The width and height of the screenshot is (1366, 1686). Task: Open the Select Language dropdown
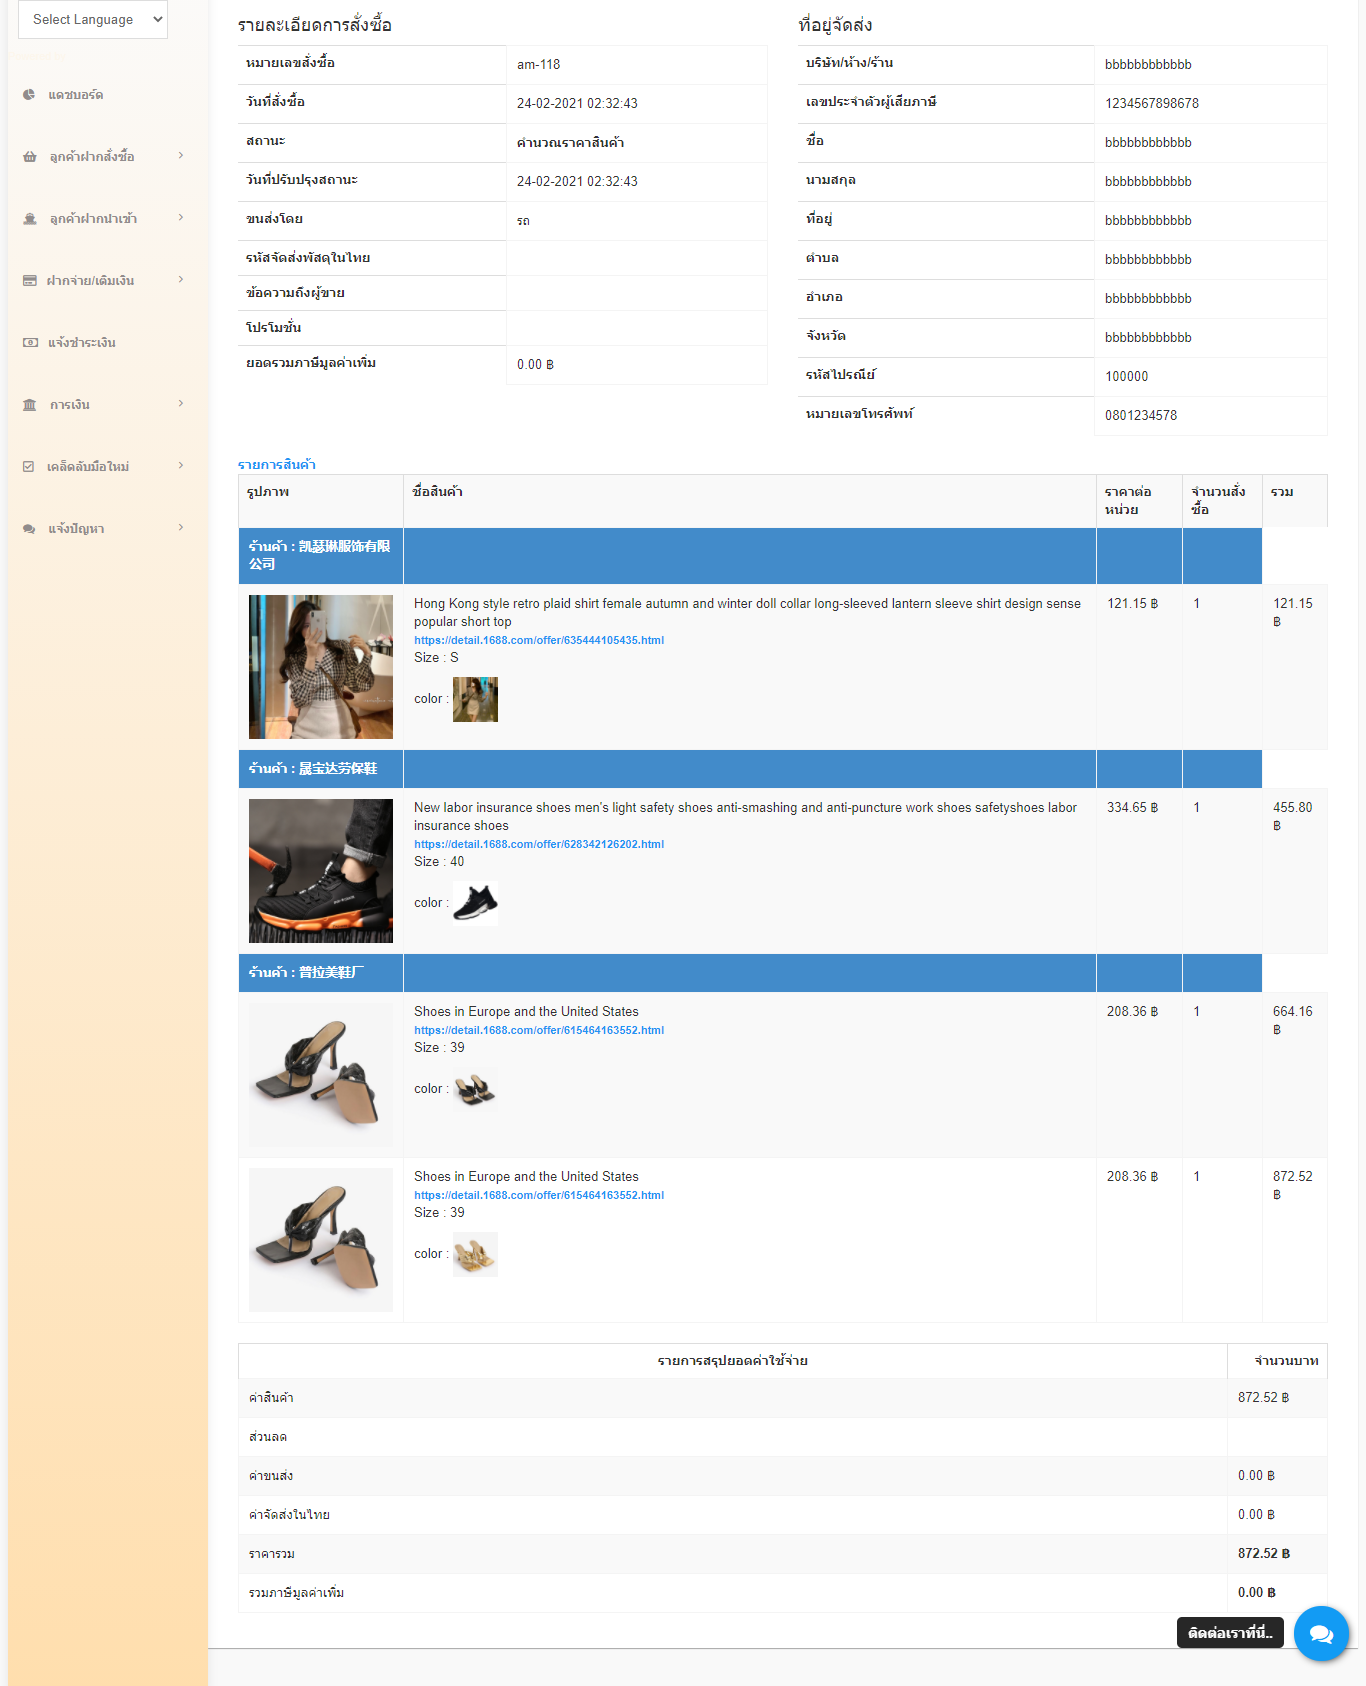pyautogui.click(x=93, y=19)
